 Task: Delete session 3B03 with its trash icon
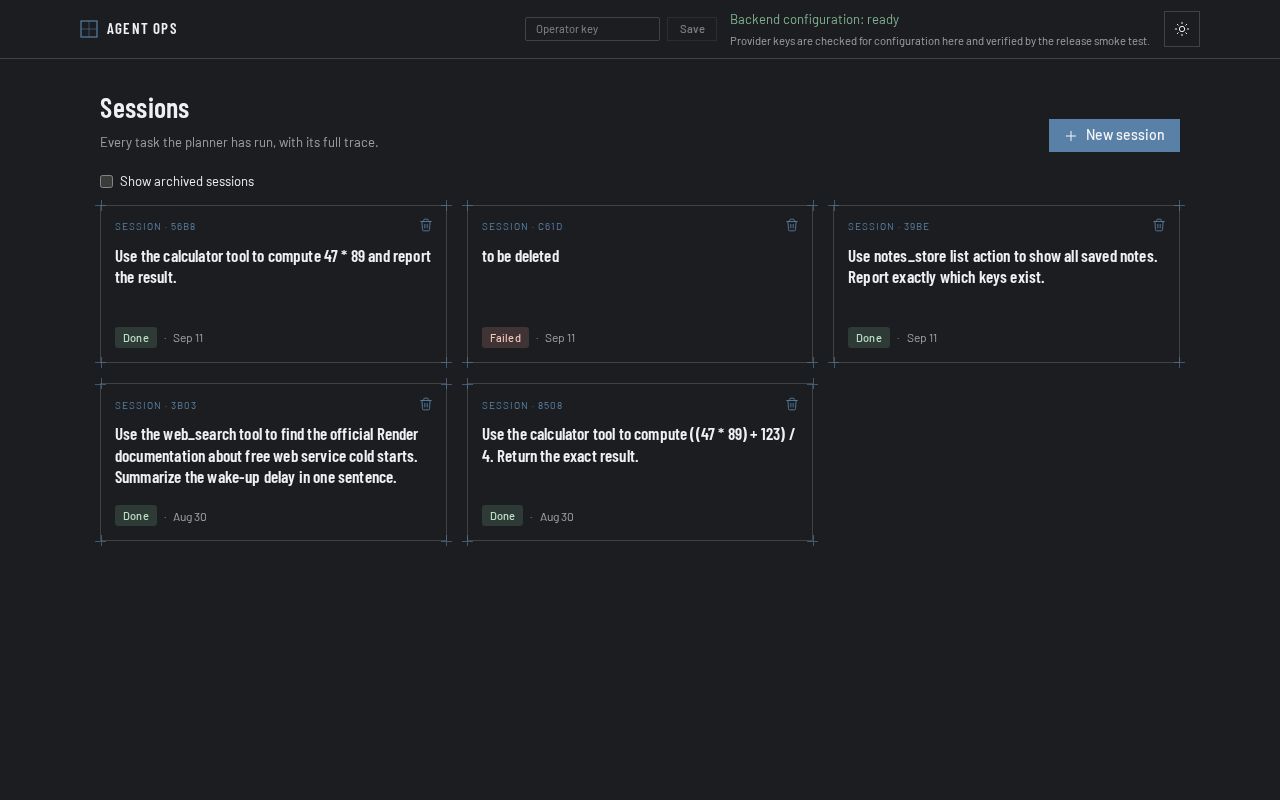tap(426, 404)
